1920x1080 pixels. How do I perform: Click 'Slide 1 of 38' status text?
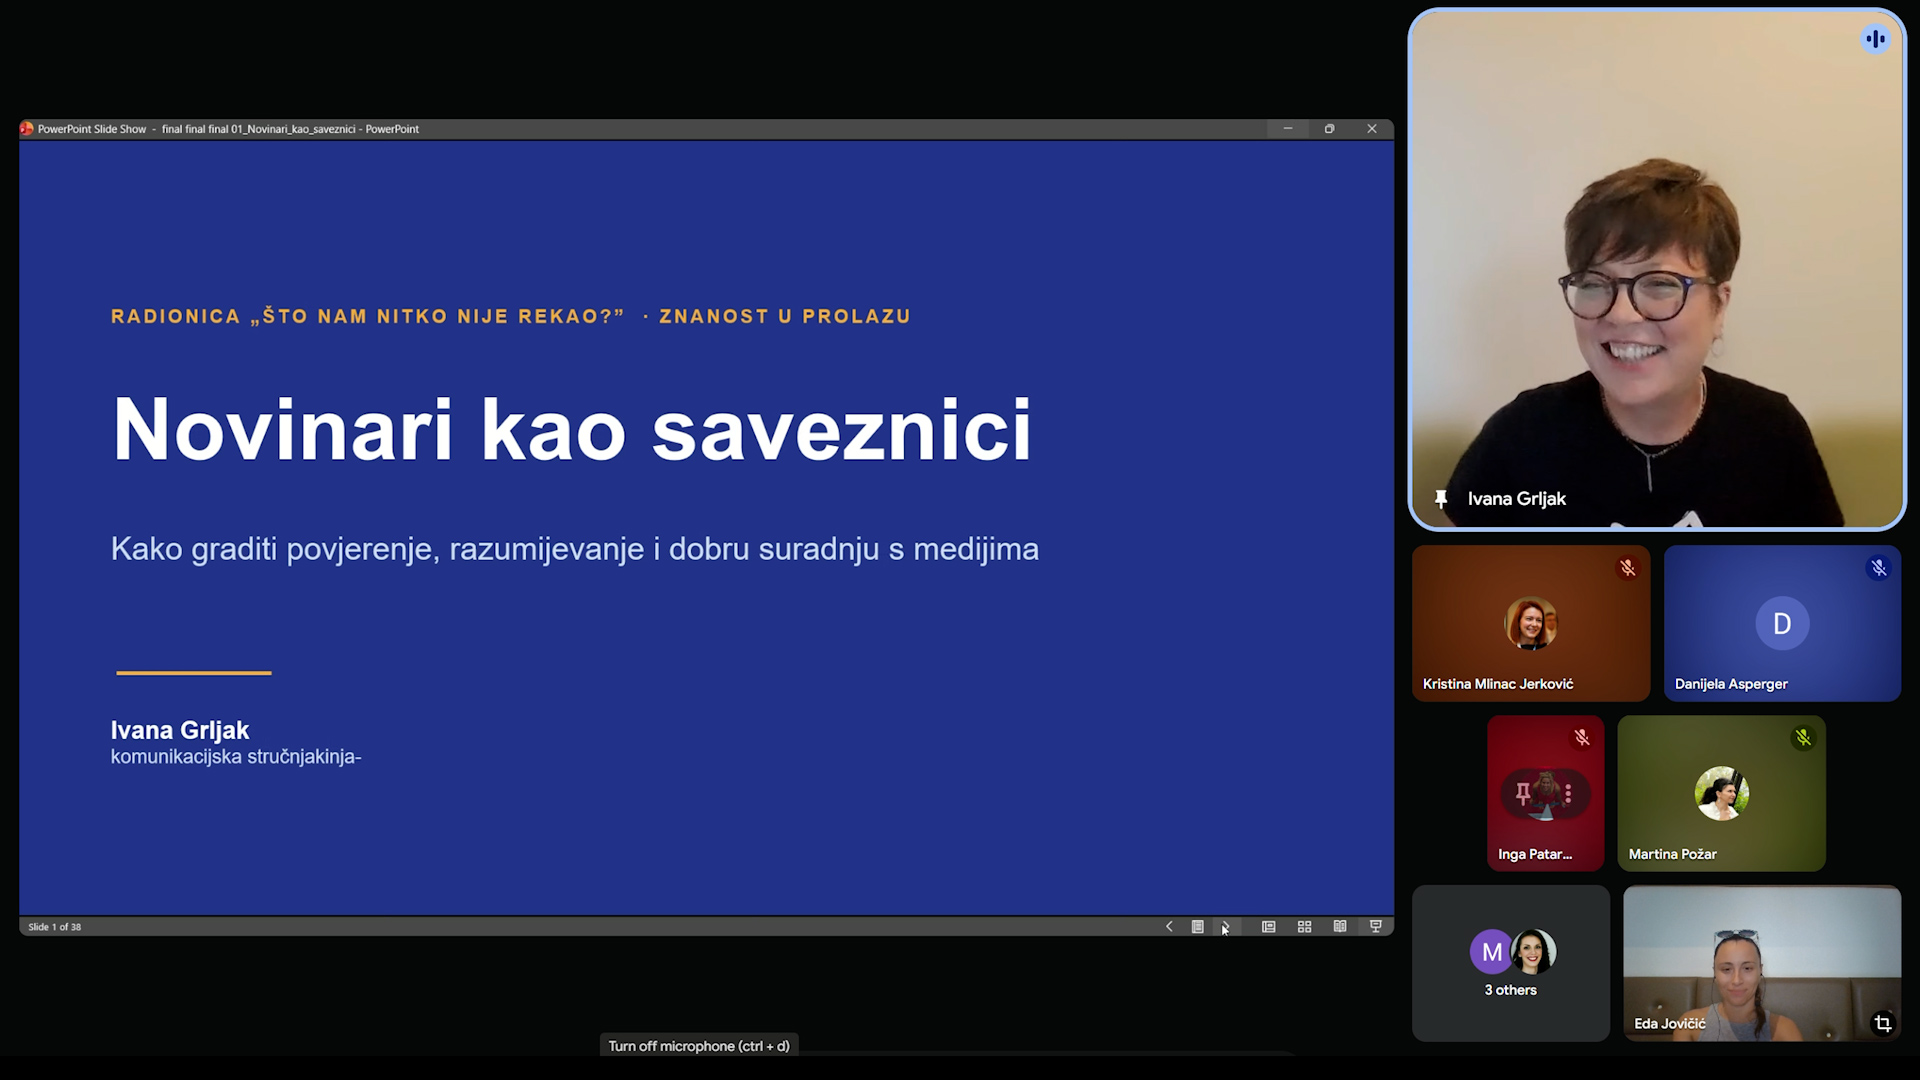(x=55, y=927)
